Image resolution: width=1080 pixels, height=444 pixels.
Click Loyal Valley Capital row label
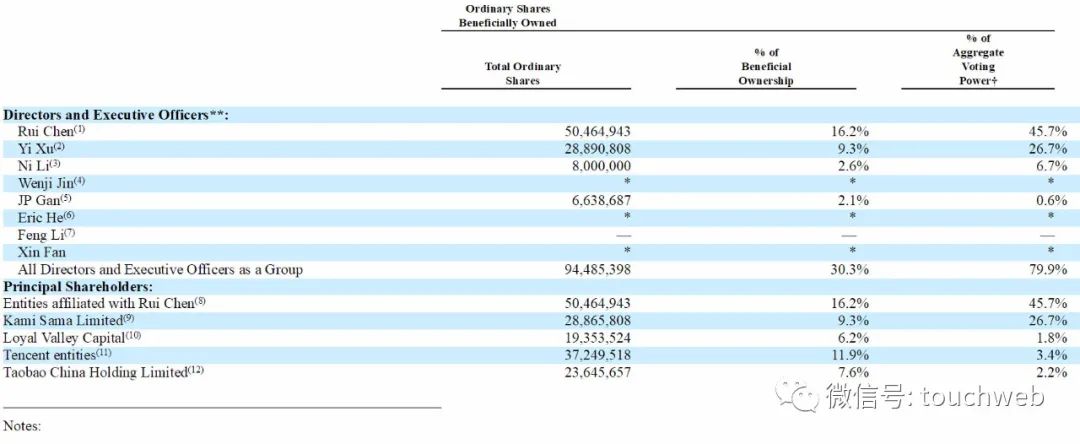pyautogui.click(x=72, y=338)
